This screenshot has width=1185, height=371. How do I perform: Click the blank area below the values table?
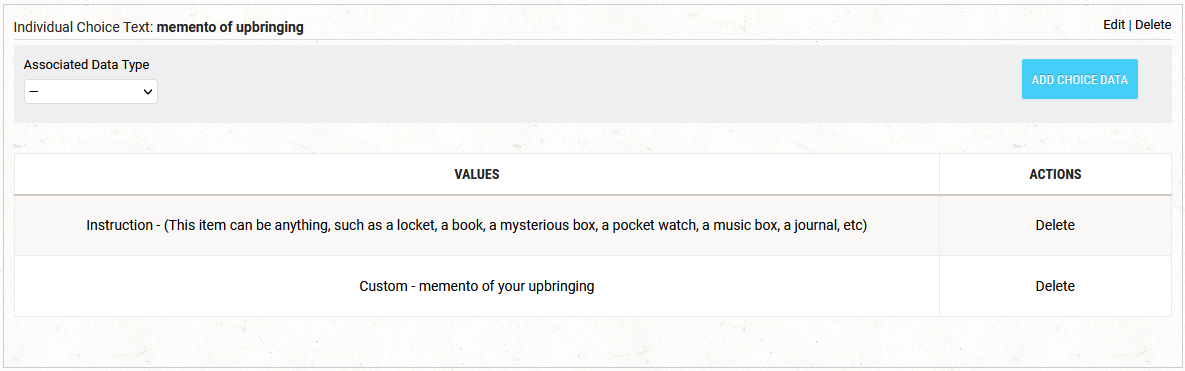click(x=592, y=340)
